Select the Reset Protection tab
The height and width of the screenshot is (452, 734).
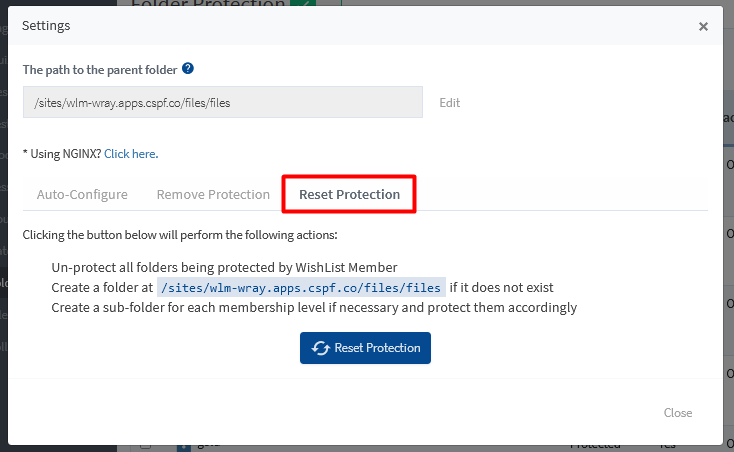coord(349,194)
